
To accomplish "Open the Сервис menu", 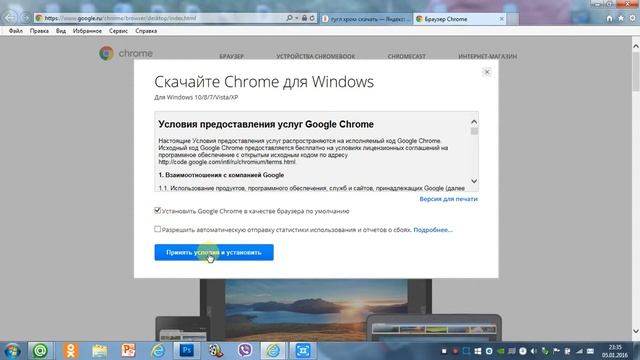I will [x=118, y=31].
